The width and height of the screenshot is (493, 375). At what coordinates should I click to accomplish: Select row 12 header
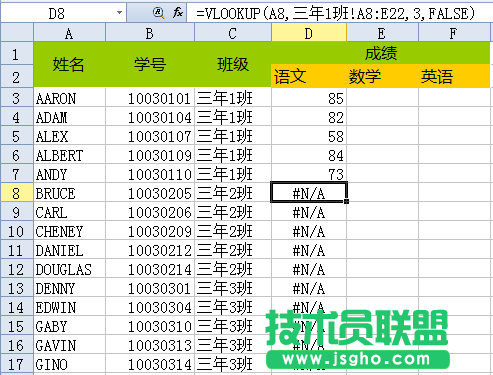[17, 269]
